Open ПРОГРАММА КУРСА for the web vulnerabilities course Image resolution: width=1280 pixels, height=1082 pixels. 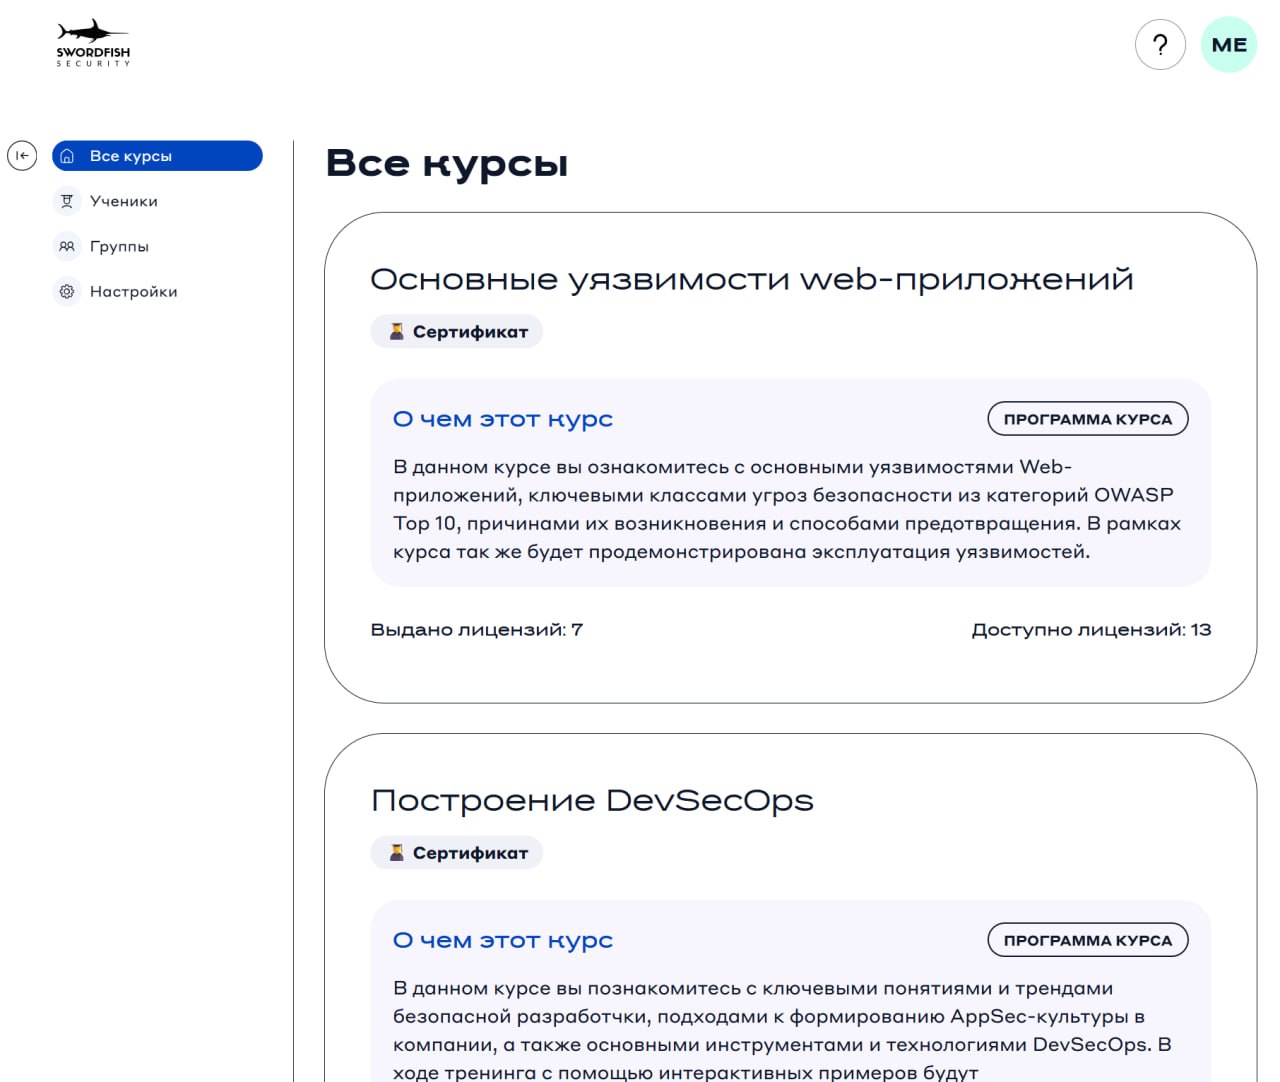(x=1087, y=419)
